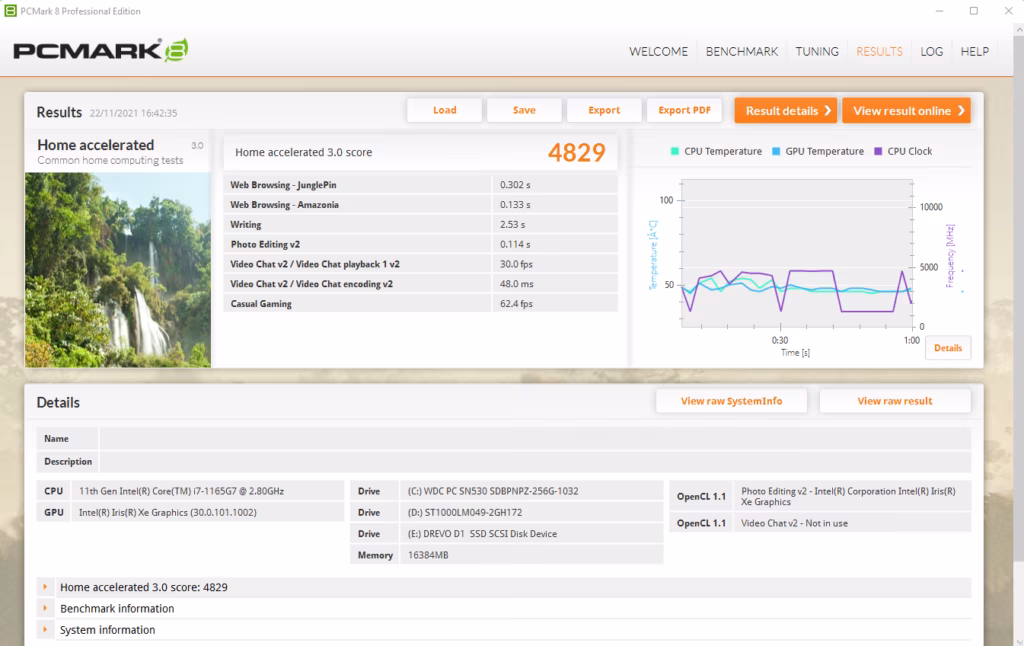Image resolution: width=1024 pixels, height=646 pixels.
Task: Minimize the PCMark 8 window
Action: pyautogui.click(x=939, y=10)
